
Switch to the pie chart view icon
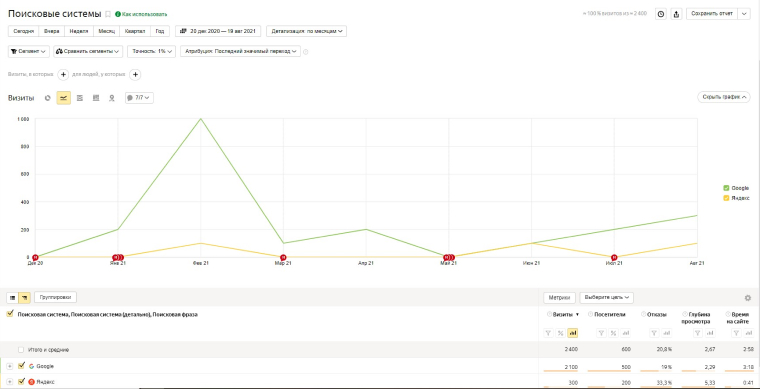coord(48,98)
